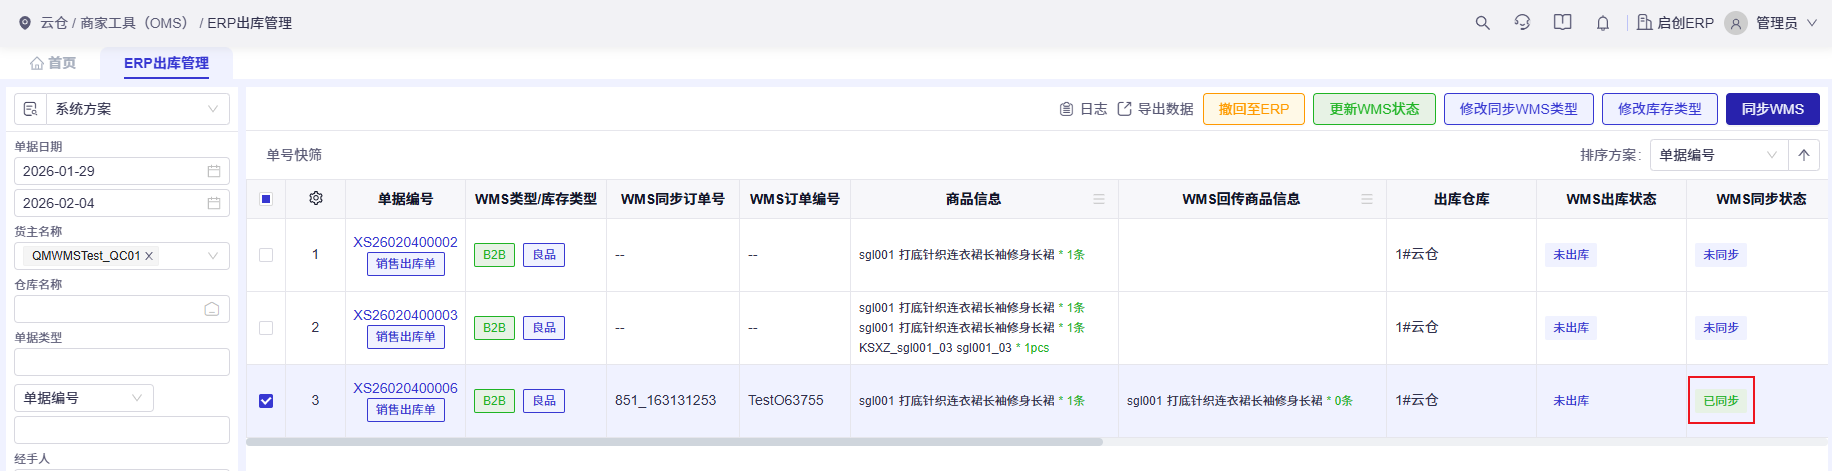Open the notification bell

(x=1603, y=22)
